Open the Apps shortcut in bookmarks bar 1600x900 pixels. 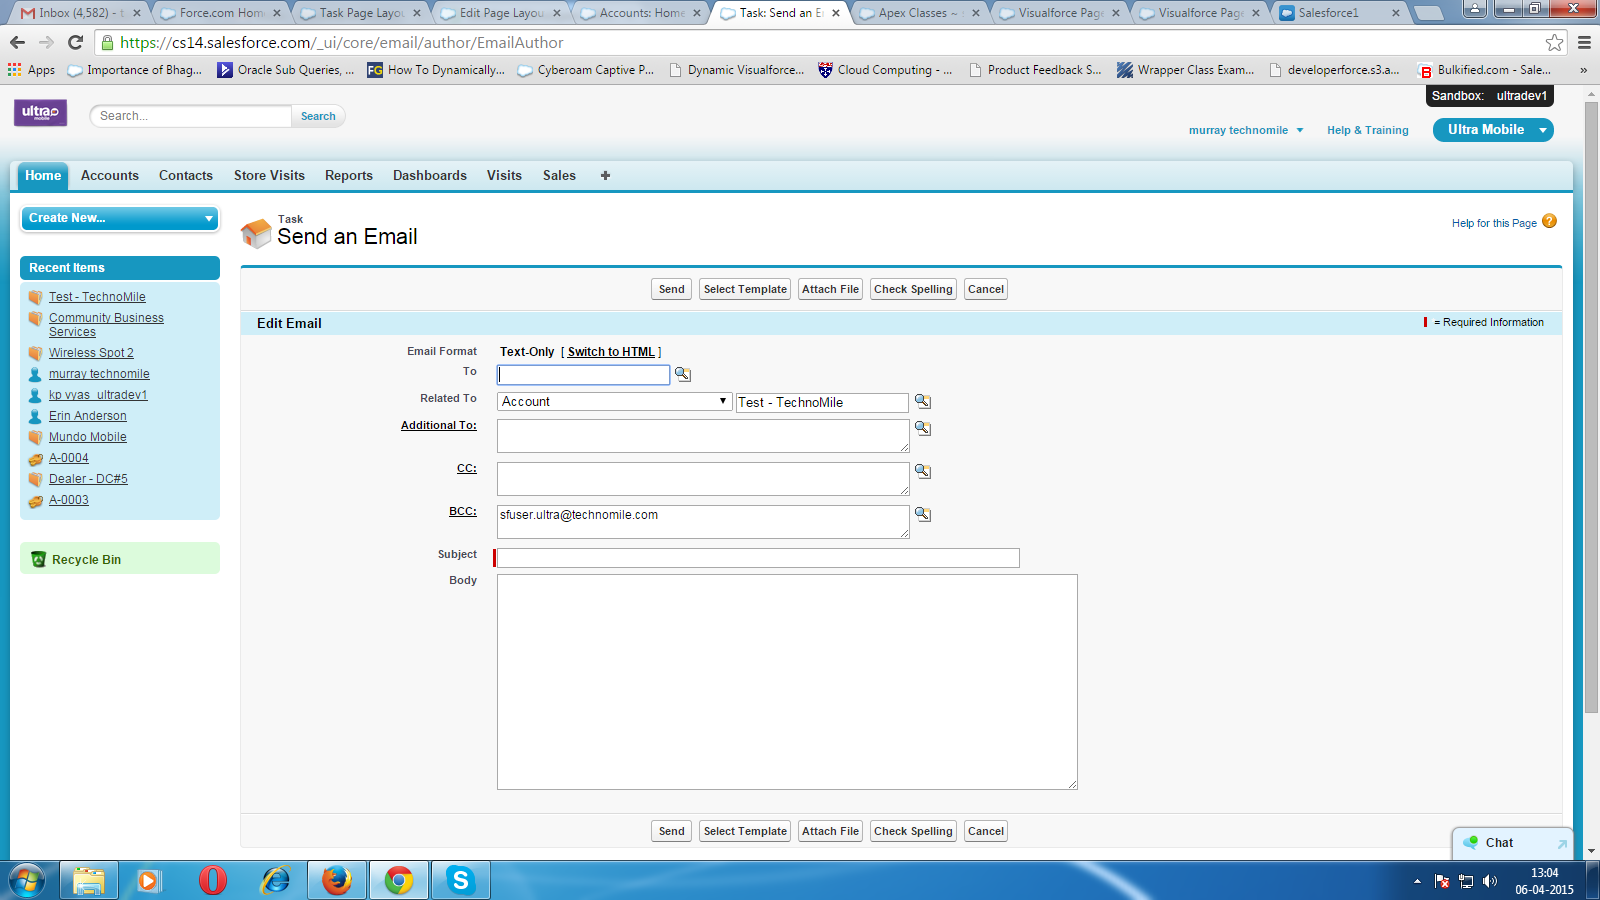pyautogui.click(x=31, y=70)
